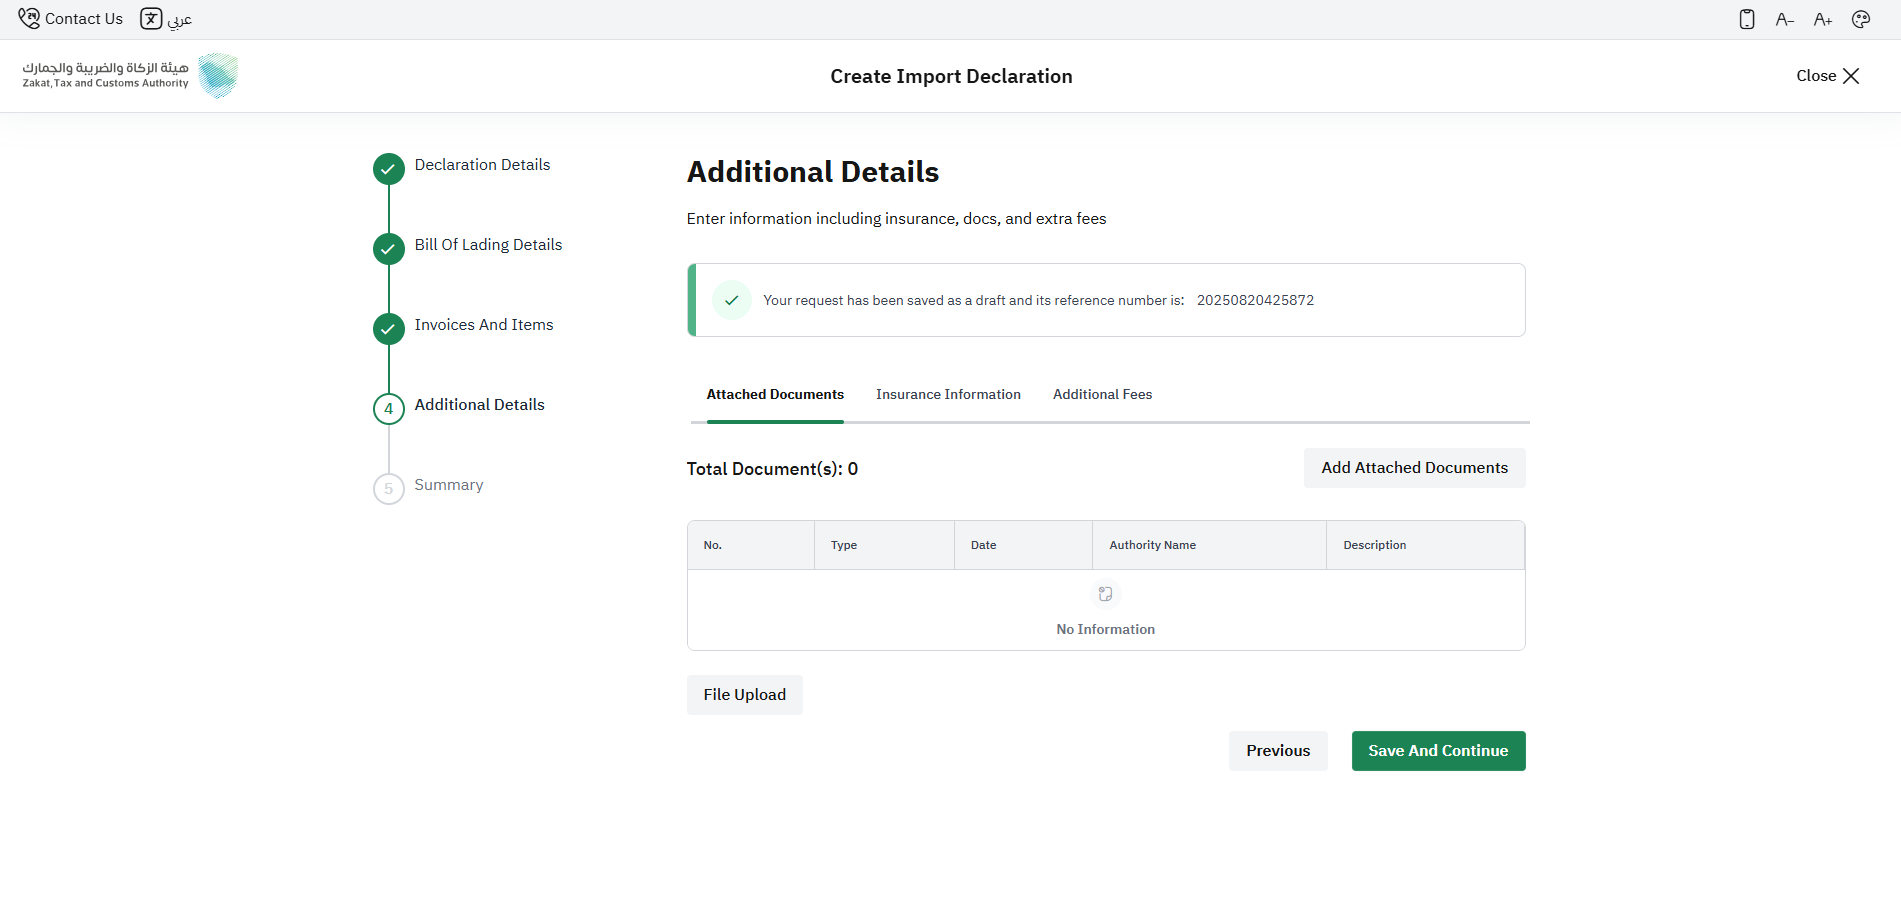Open the color theme palette icon

point(1861,19)
